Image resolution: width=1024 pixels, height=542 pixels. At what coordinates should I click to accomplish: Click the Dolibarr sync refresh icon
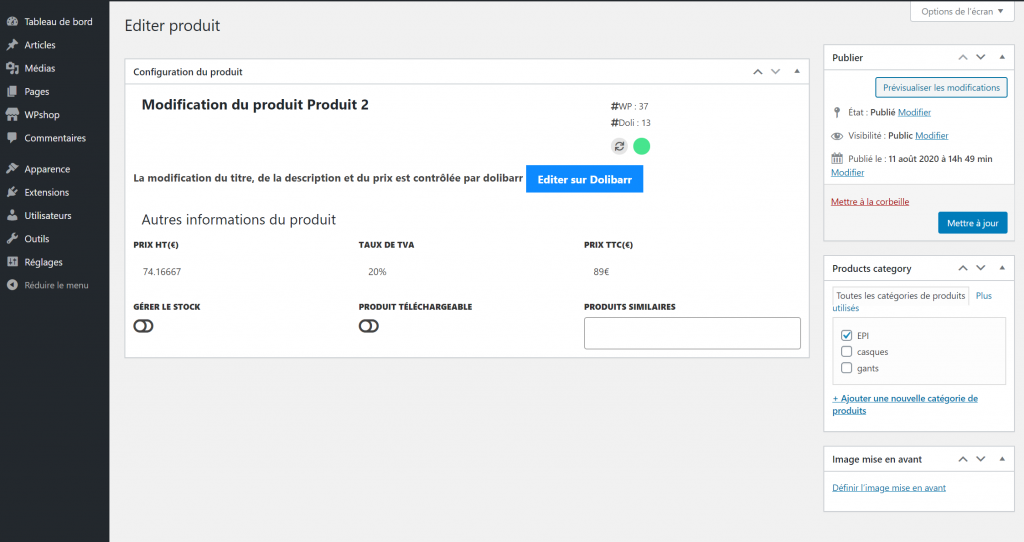click(x=619, y=146)
